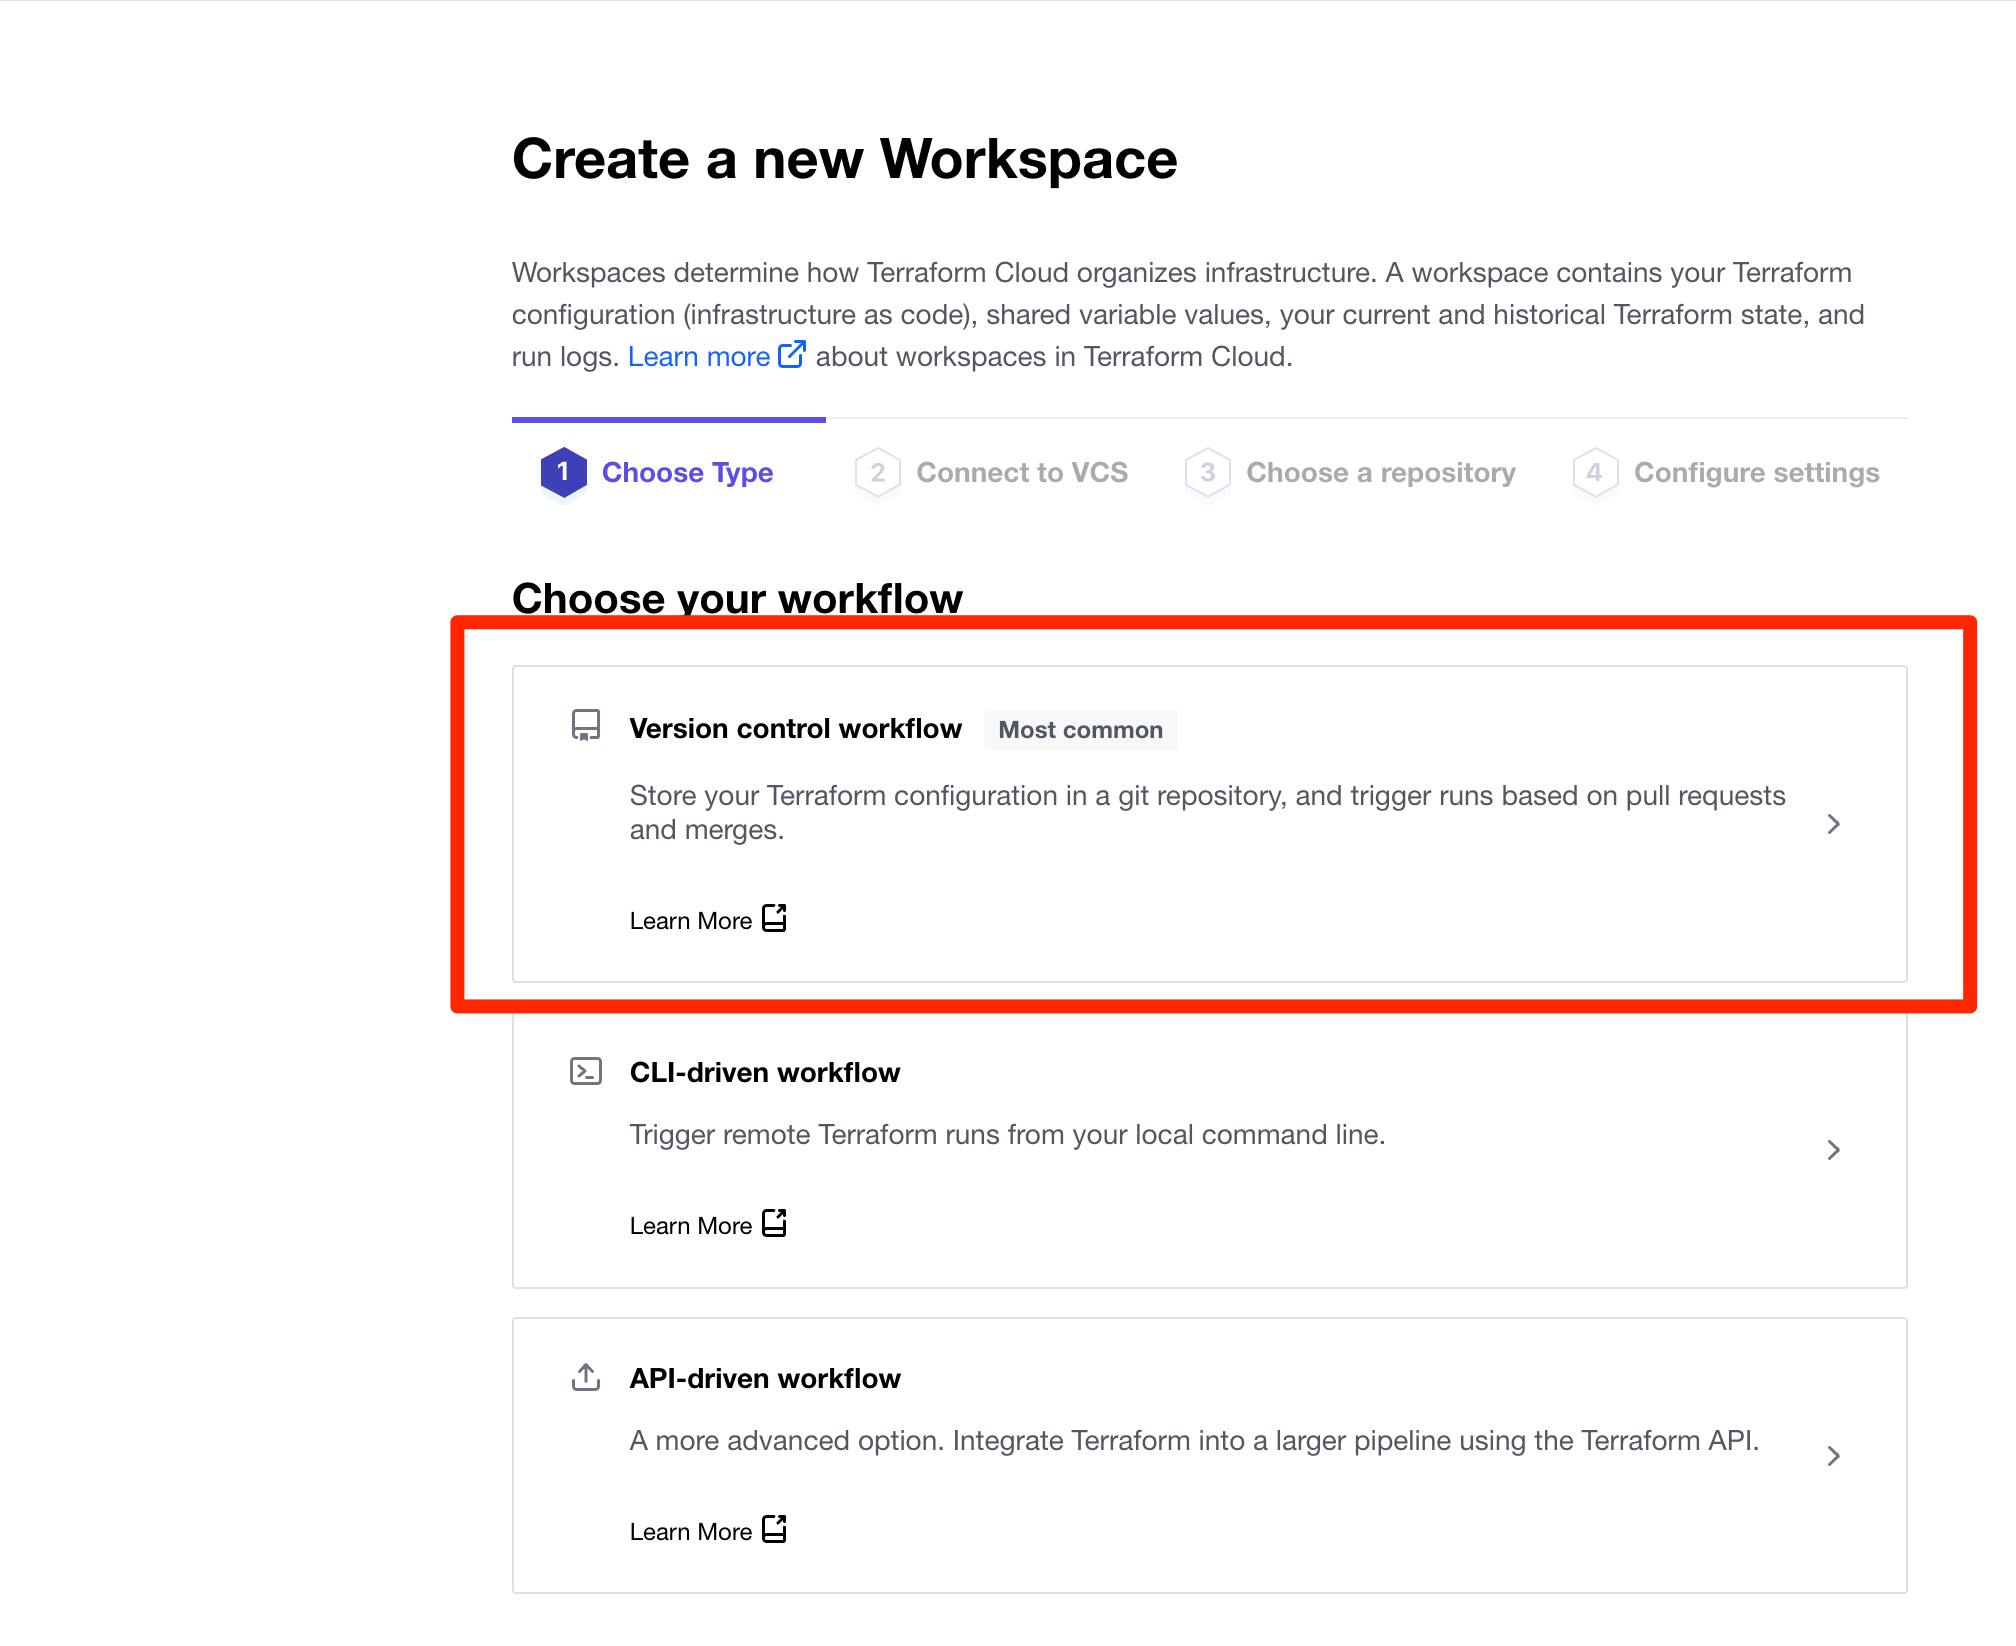Click external-link icon on Version control Learn More
Screen dimensions: 2016x1646
point(774,917)
